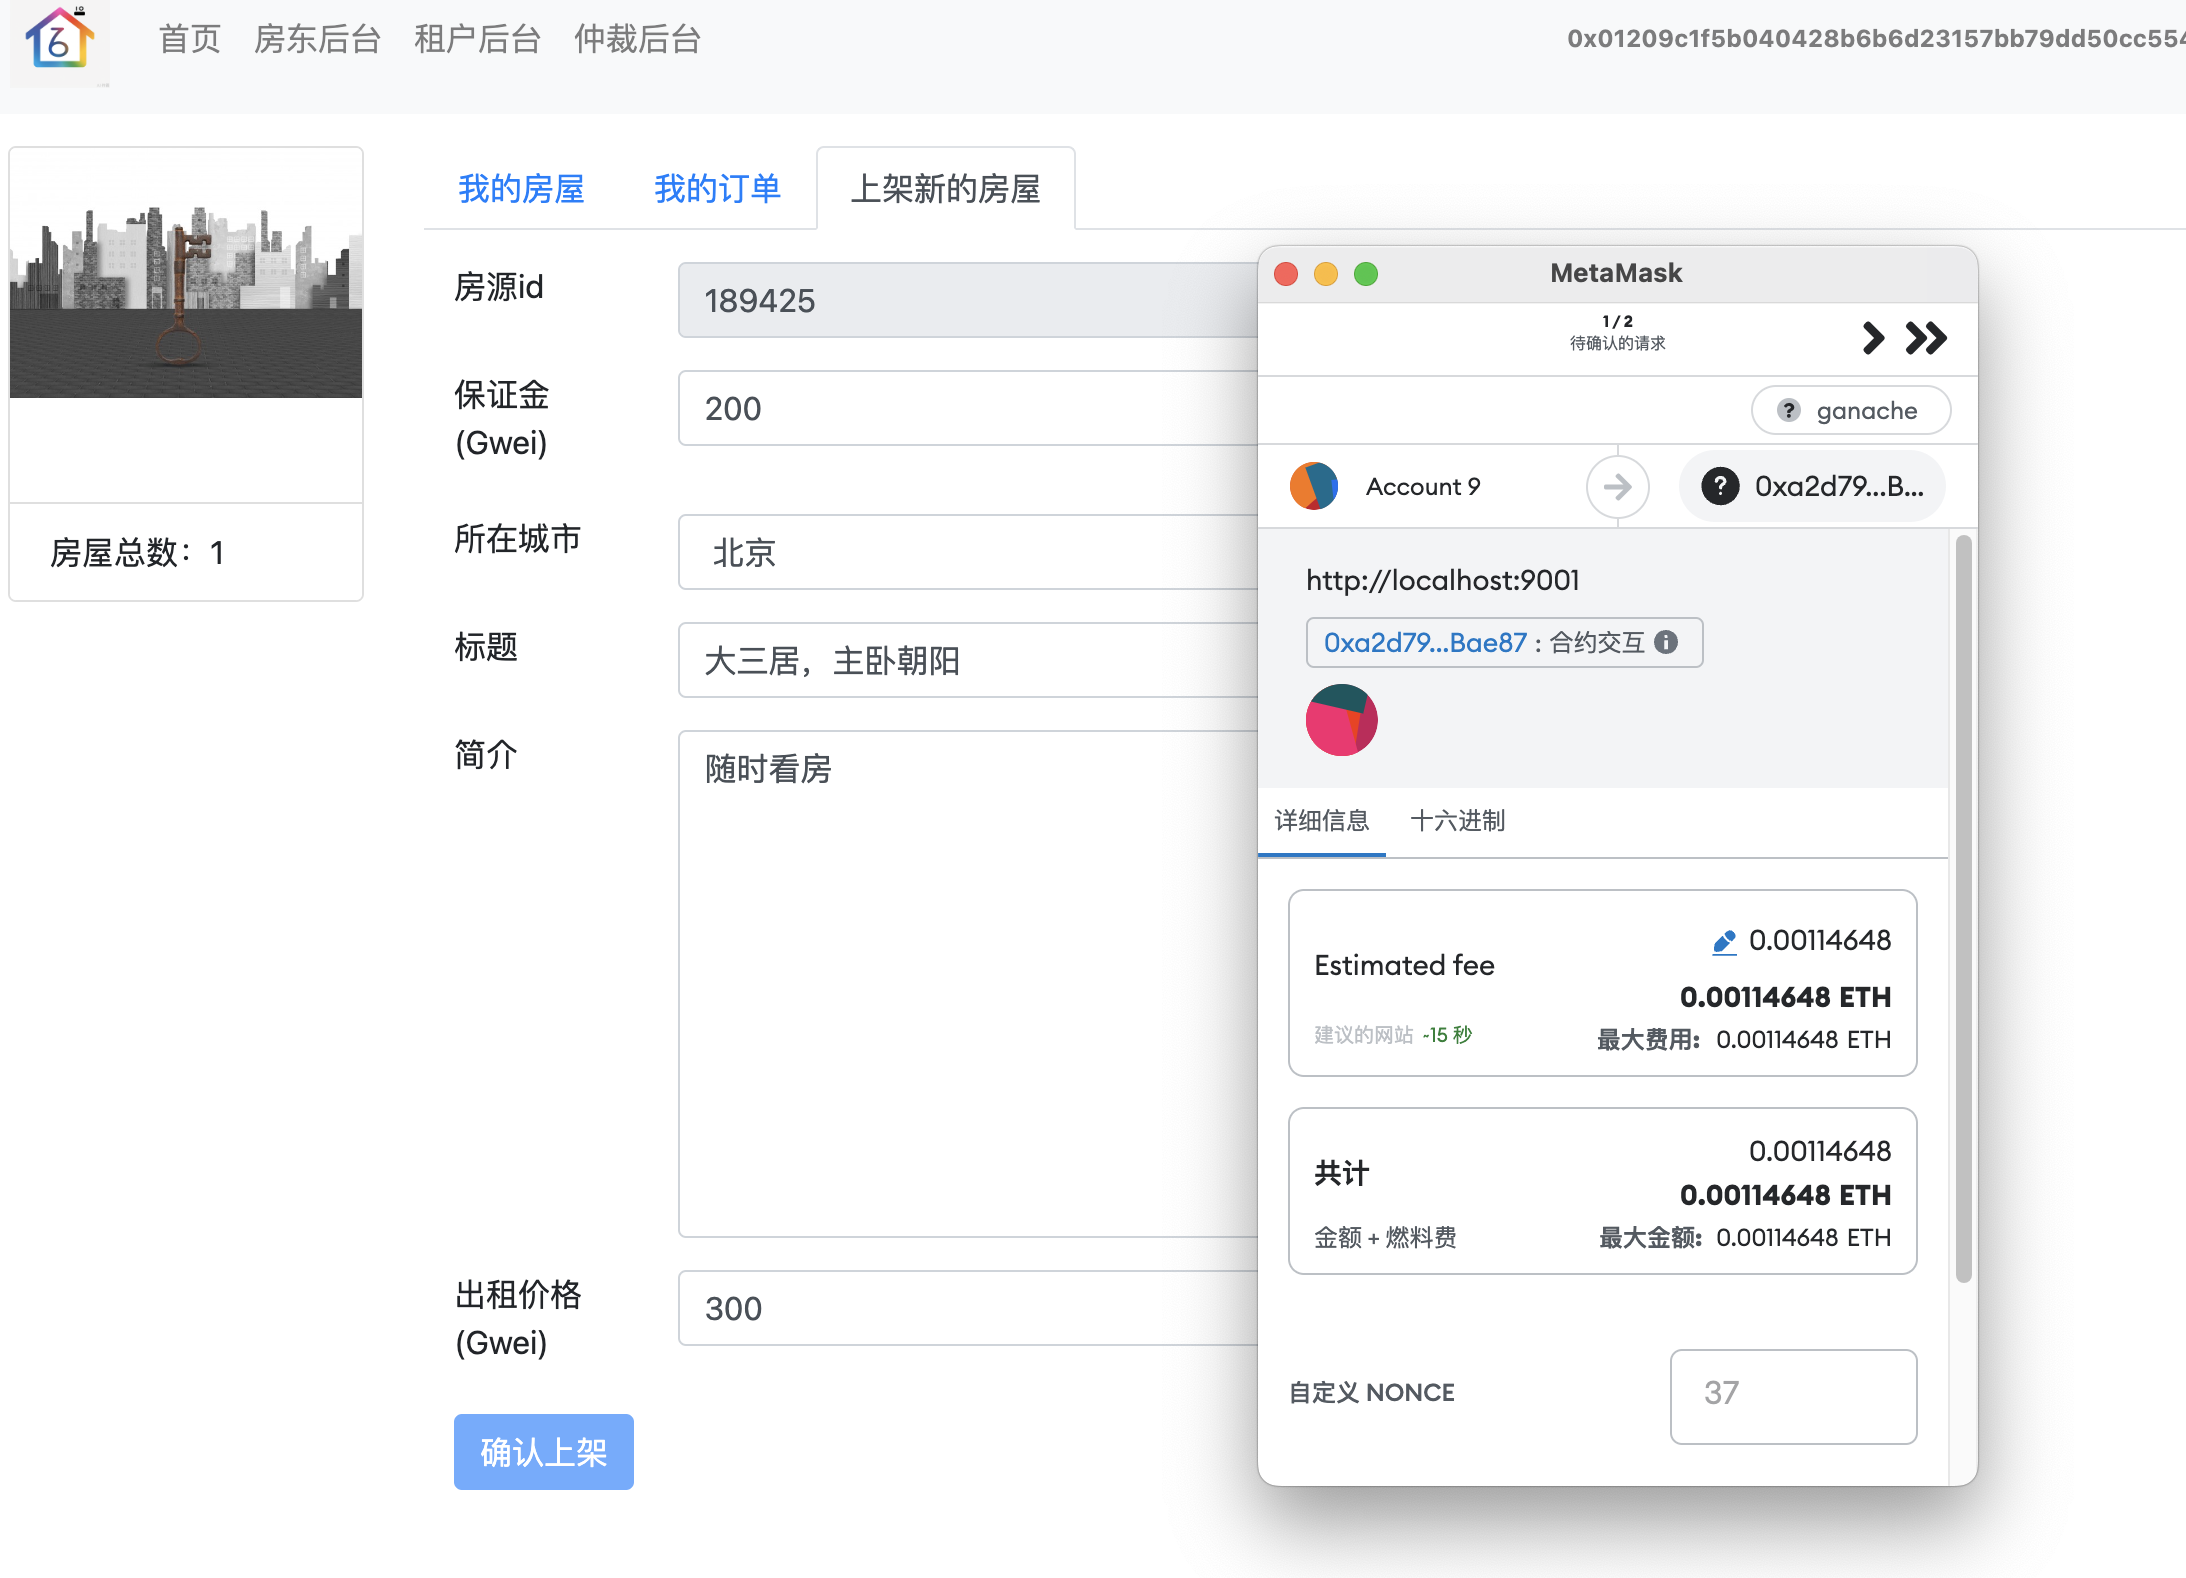Click the 房源id field showing 189425

[x=968, y=300]
